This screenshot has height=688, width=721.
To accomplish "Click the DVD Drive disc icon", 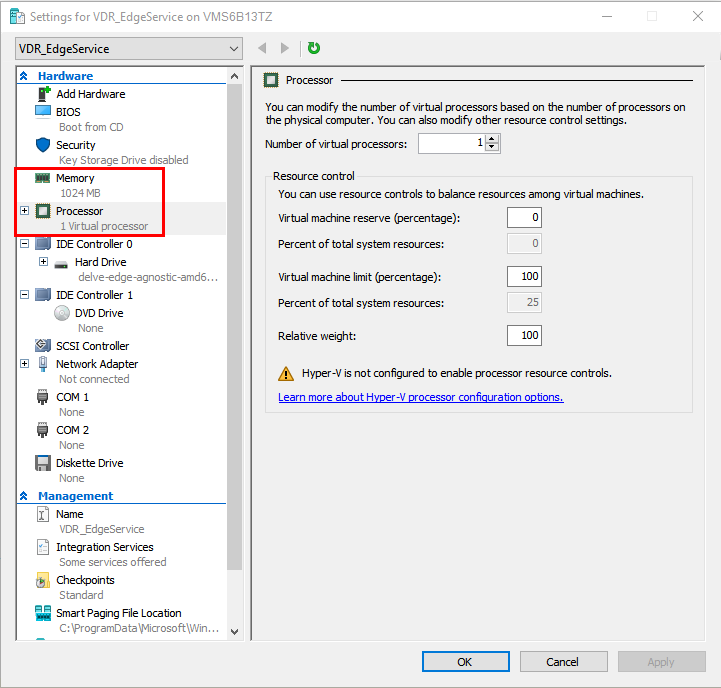I will [x=62, y=313].
